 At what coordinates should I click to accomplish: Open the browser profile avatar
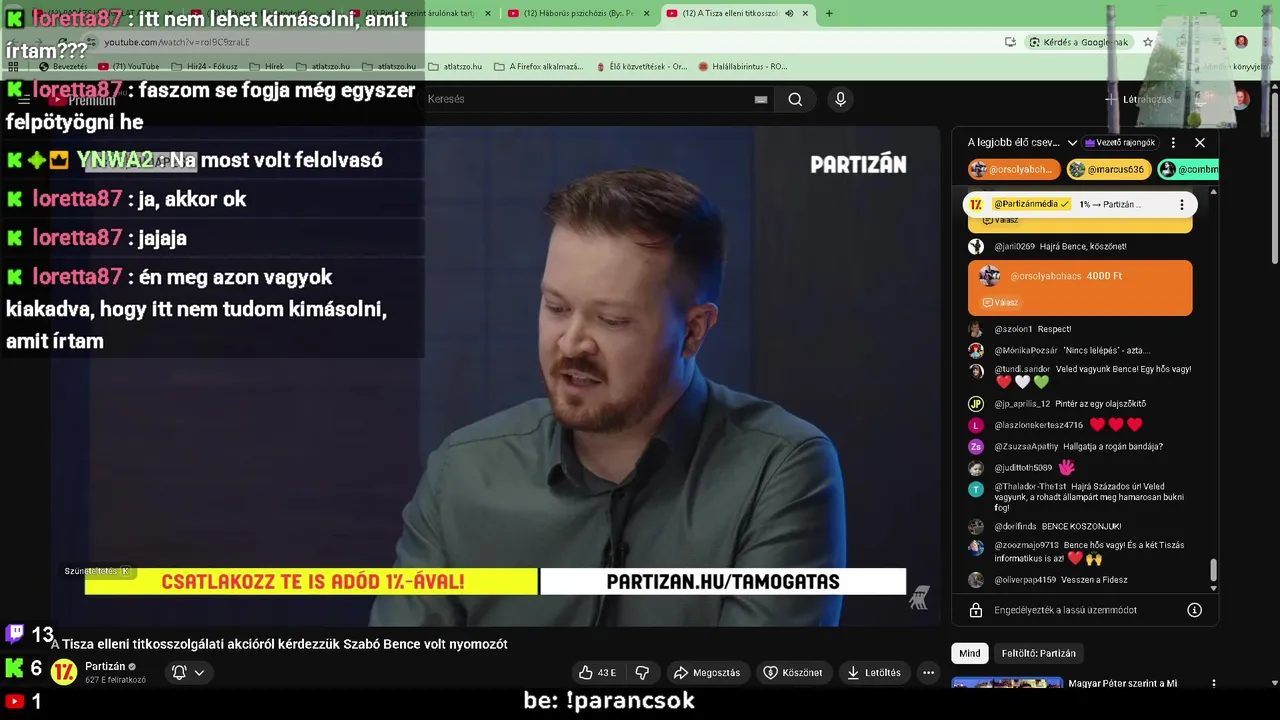1241,42
